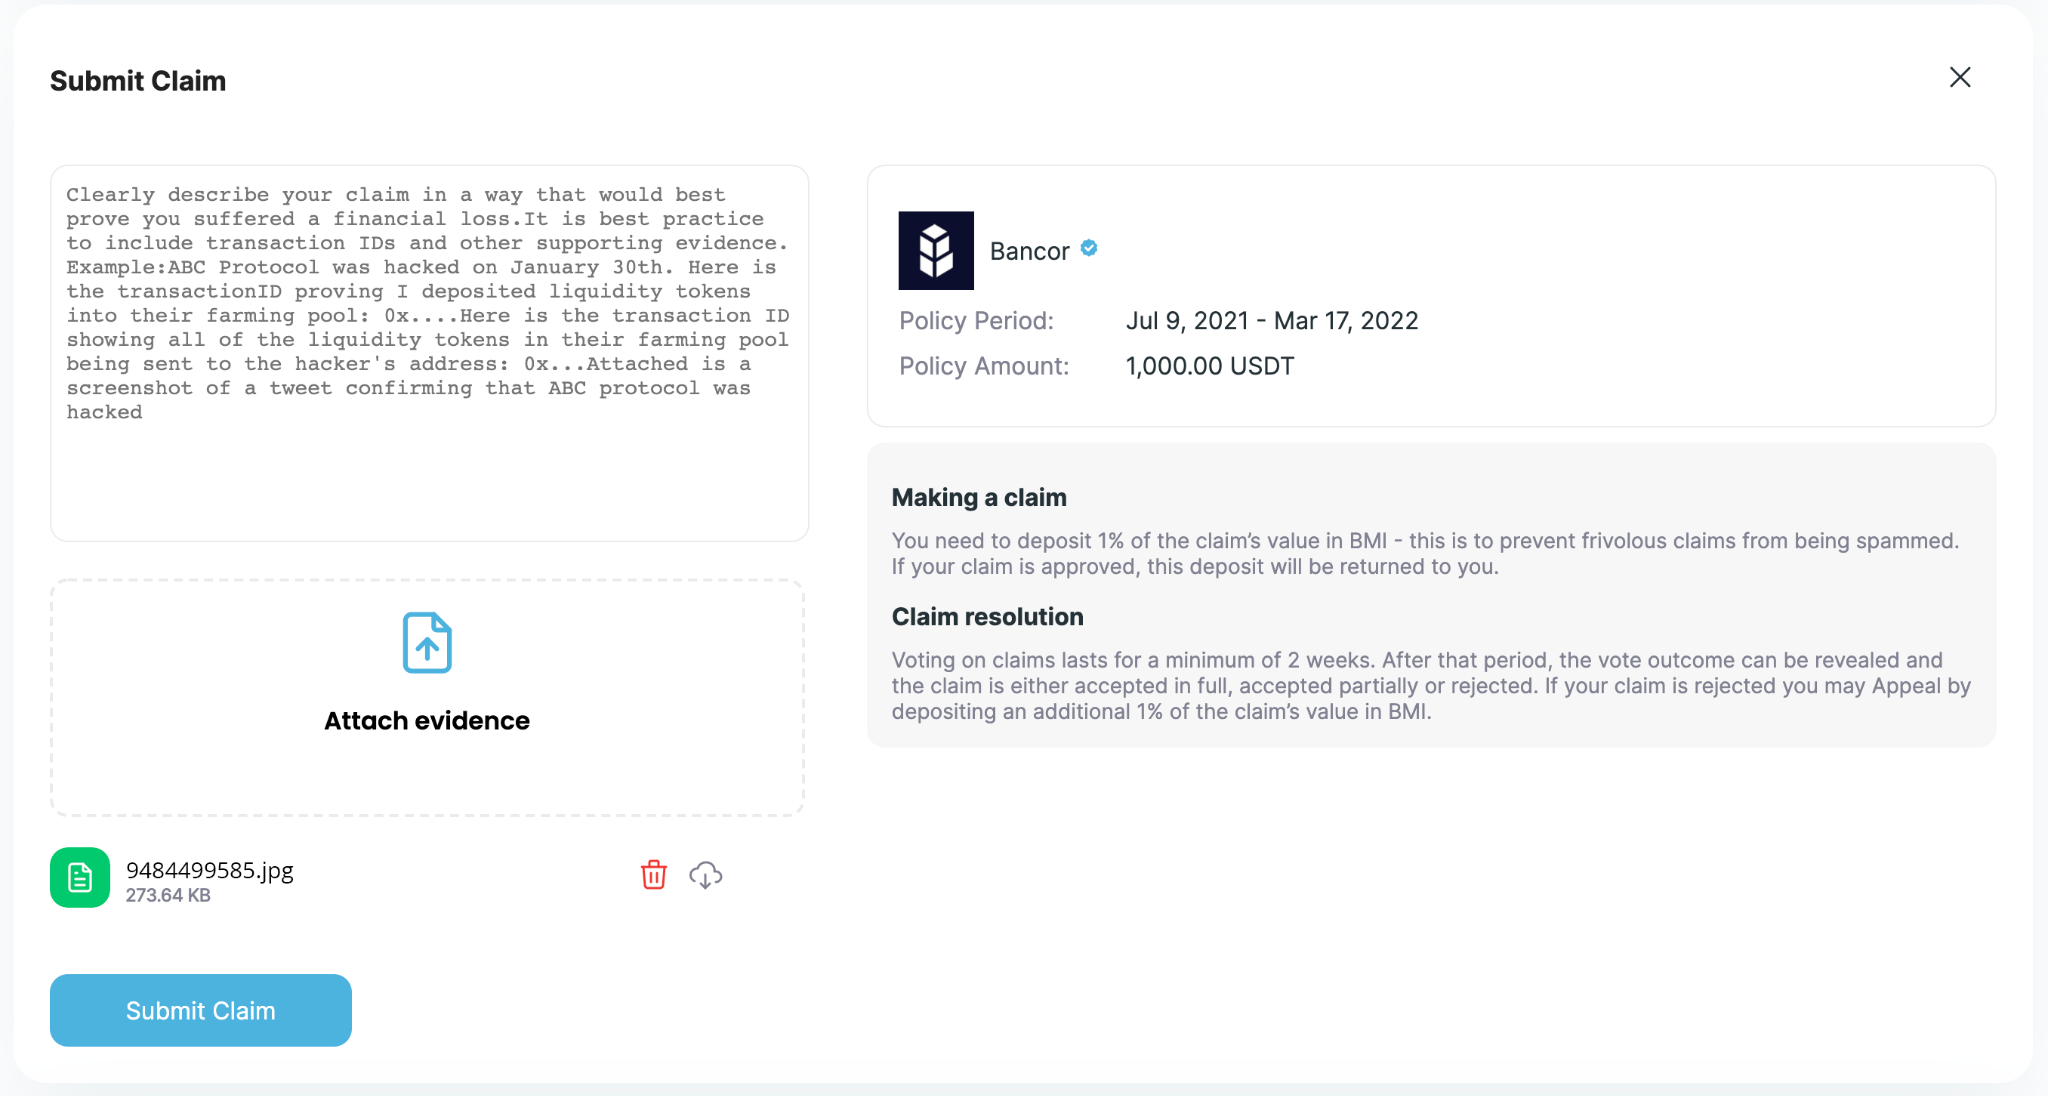Click the Bancor logo
The height and width of the screenshot is (1096, 2048).
[936, 251]
